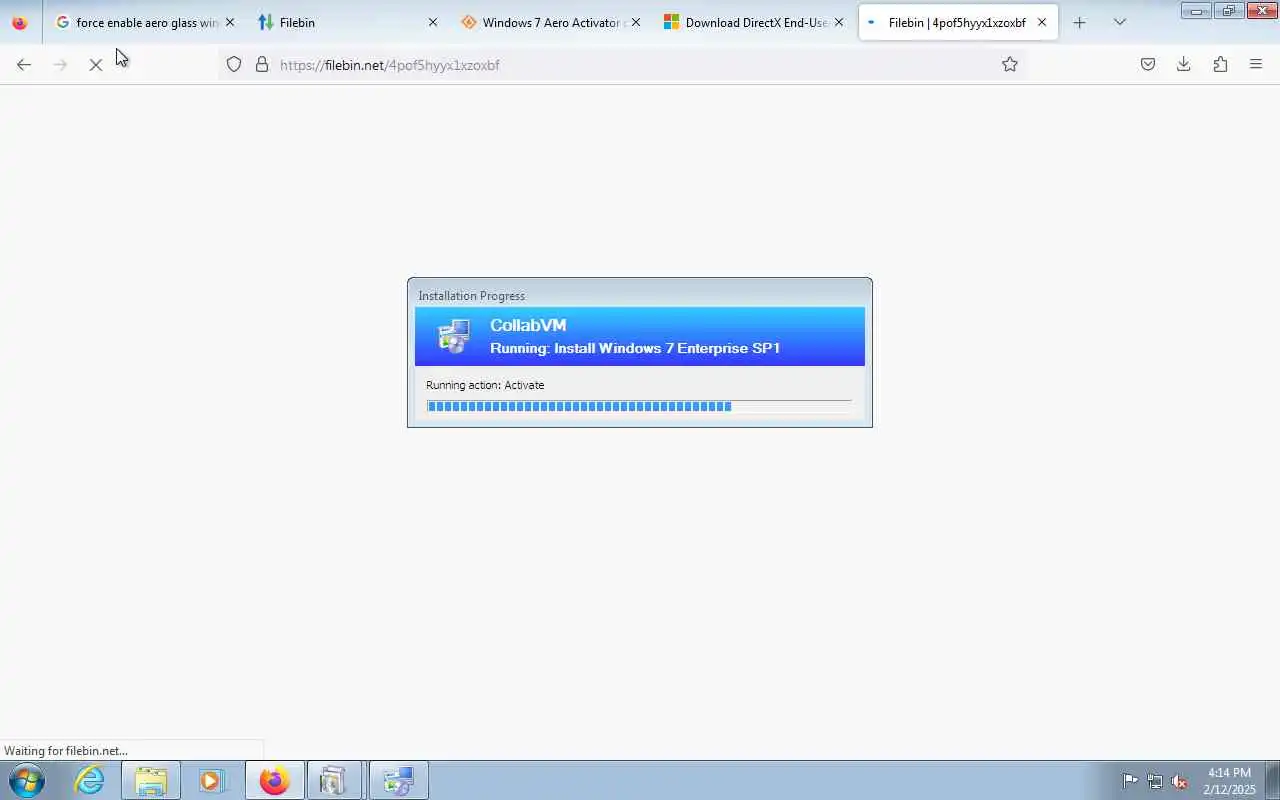Stop loading the page

[96, 65]
